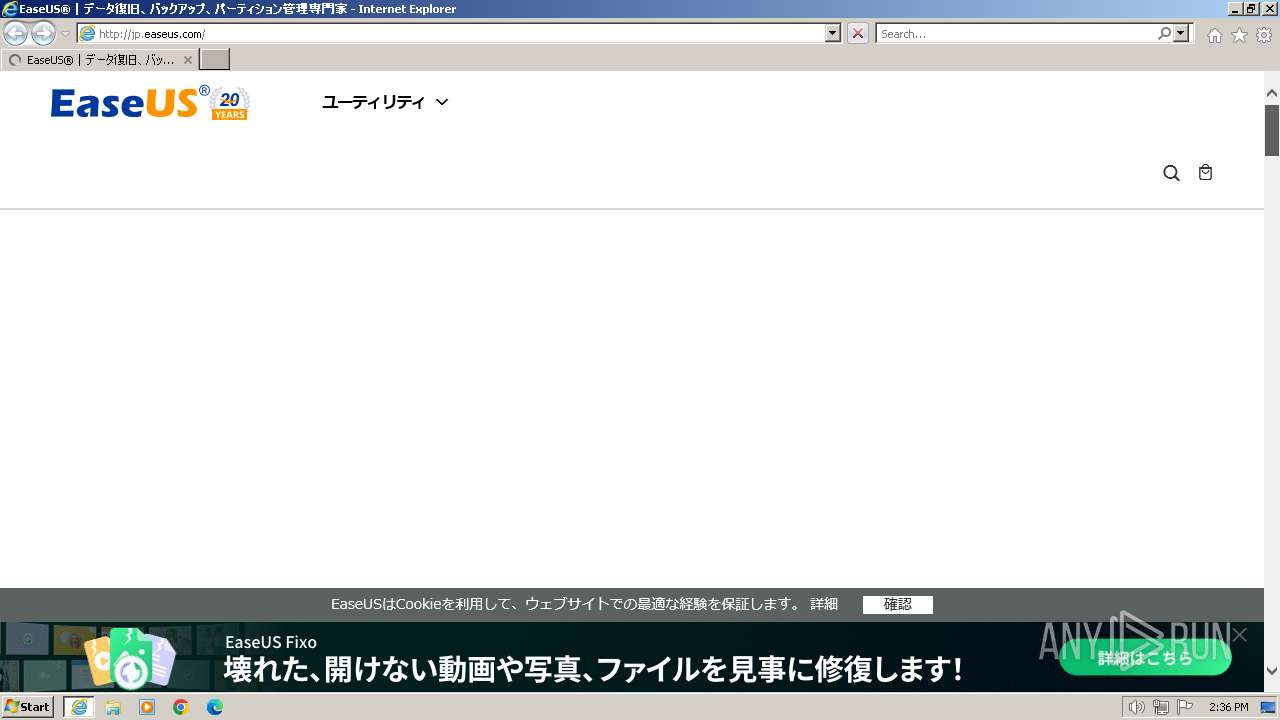This screenshot has width=1280, height=720.
Task: Click the search magnifier in IE toolbar
Action: 1164,34
